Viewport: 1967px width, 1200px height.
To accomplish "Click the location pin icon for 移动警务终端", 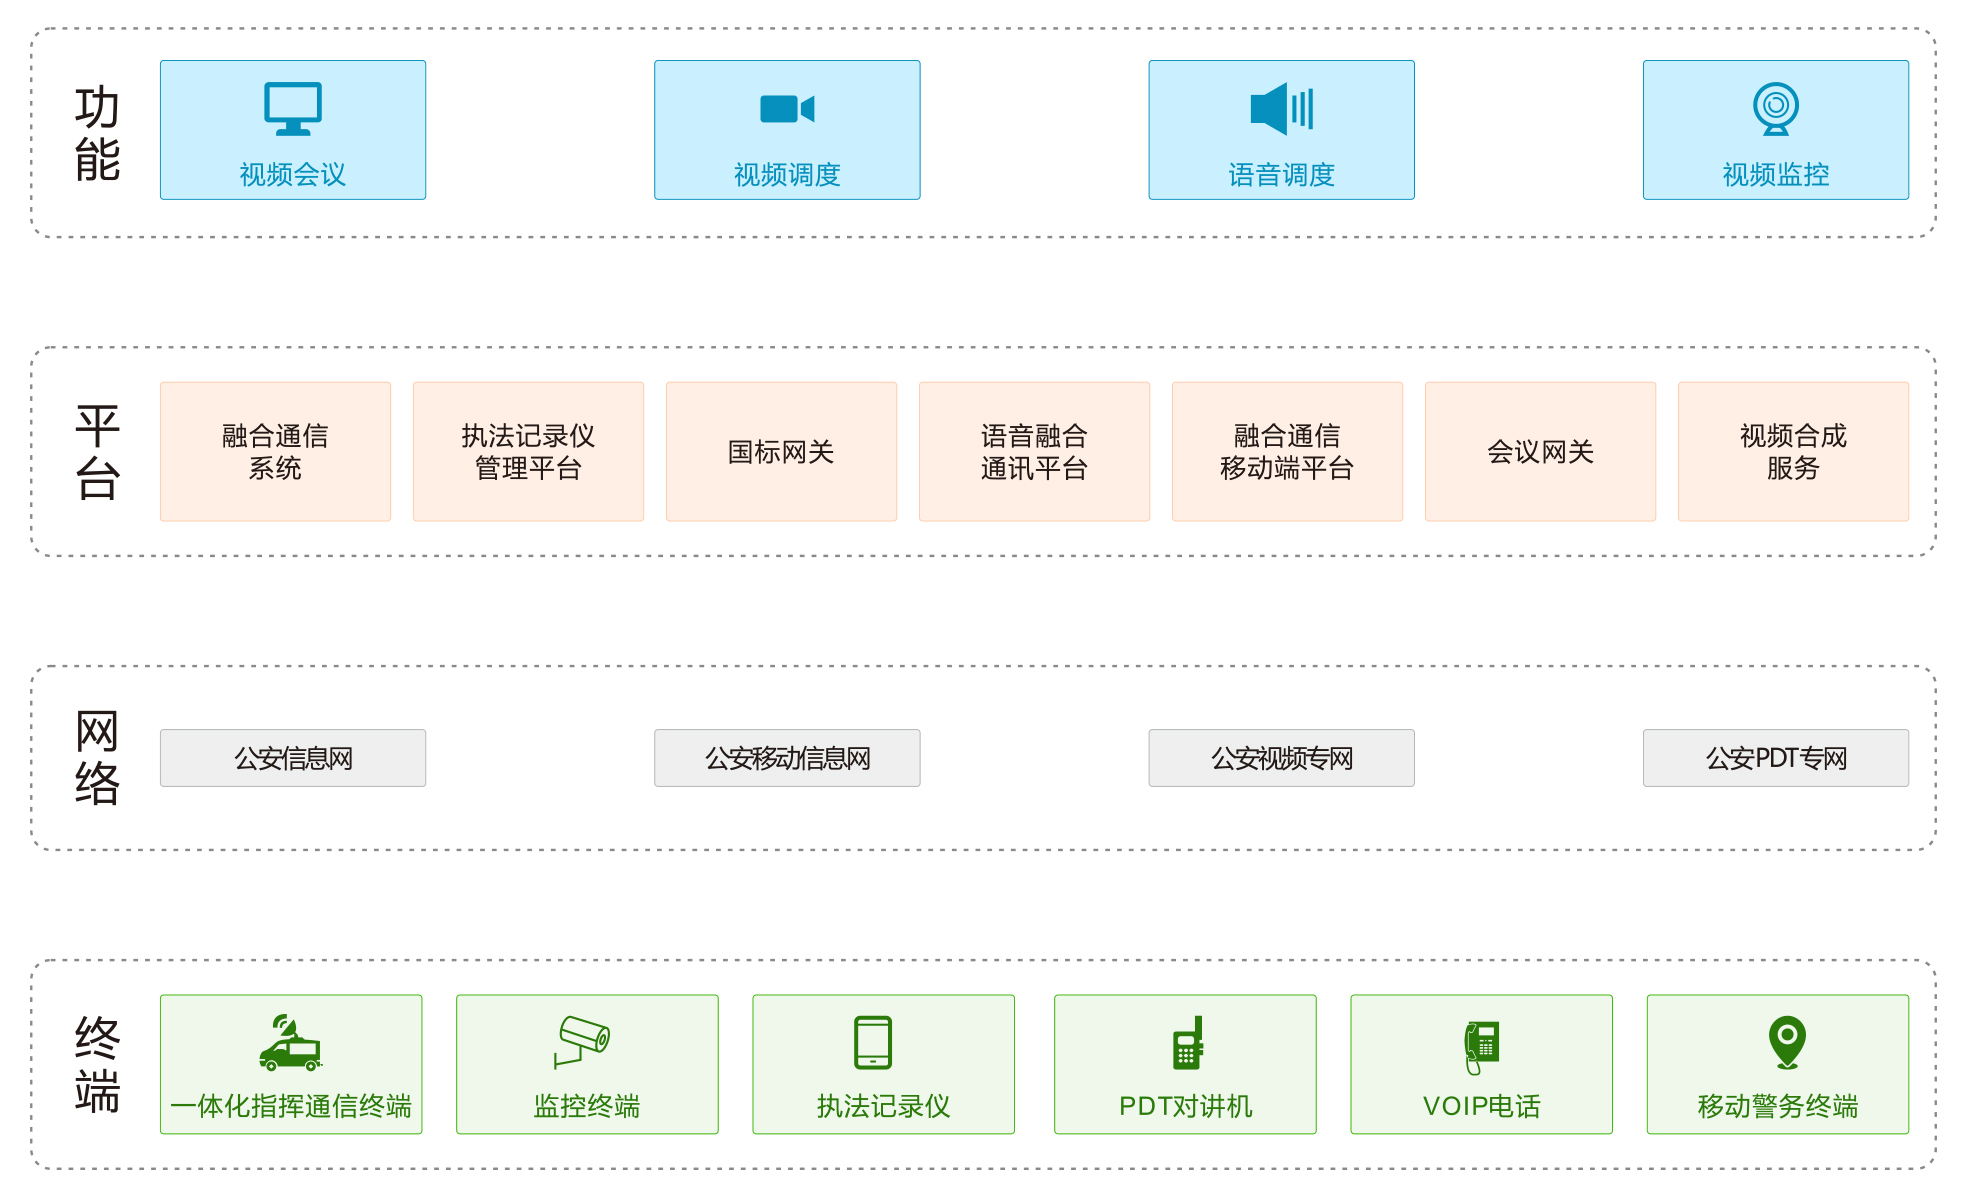I will (x=1786, y=1042).
